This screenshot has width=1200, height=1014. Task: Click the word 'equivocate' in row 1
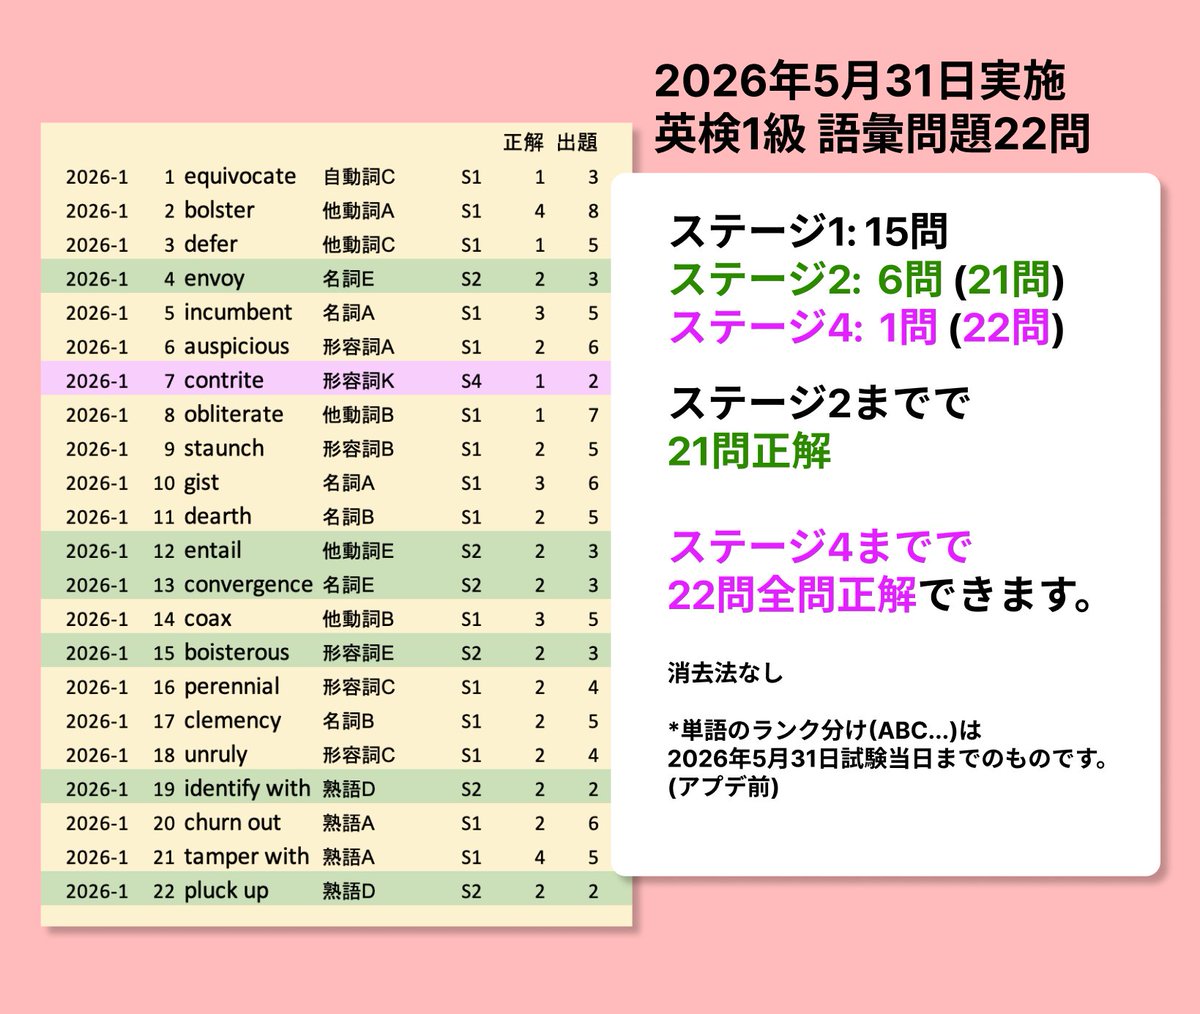tap(240, 177)
